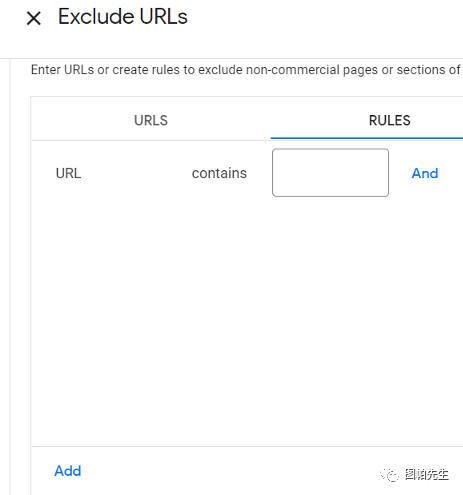Click the Chinese watermark text
Screen dimensions: 463x495
coord(427,475)
